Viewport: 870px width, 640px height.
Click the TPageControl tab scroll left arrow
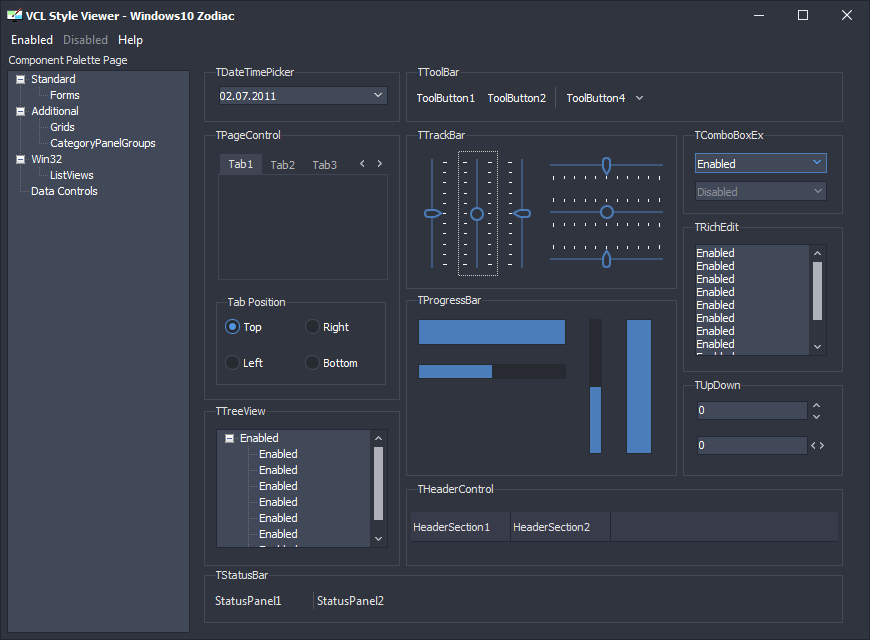(362, 164)
